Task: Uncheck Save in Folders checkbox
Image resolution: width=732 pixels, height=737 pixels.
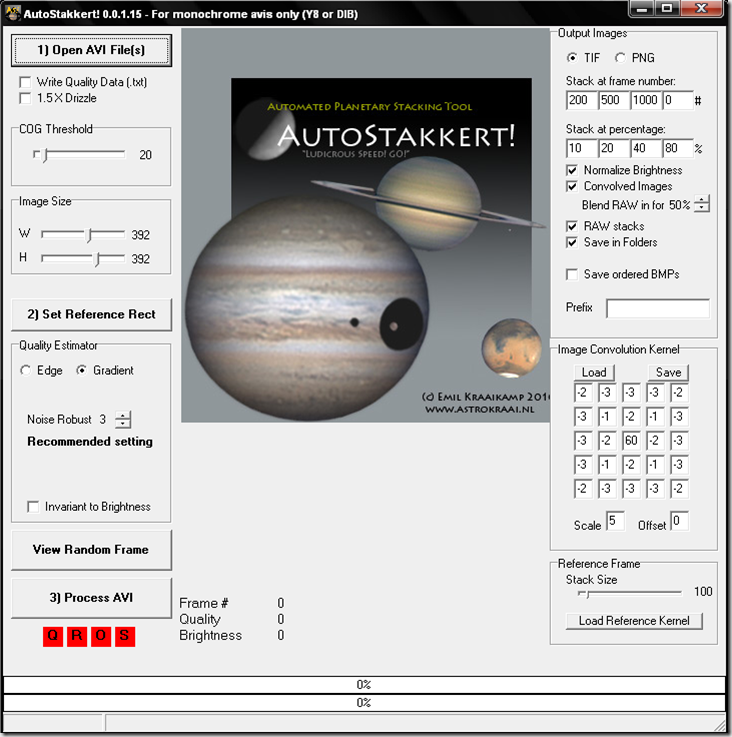Action: pyautogui.click(x=572, y=243)
